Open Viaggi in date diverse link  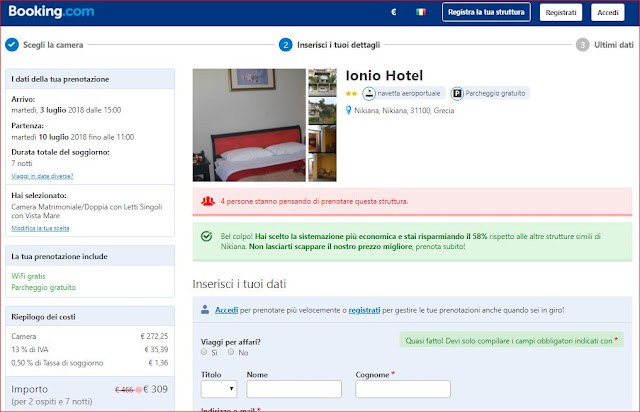pyautogui.click(x=42, y=176)
